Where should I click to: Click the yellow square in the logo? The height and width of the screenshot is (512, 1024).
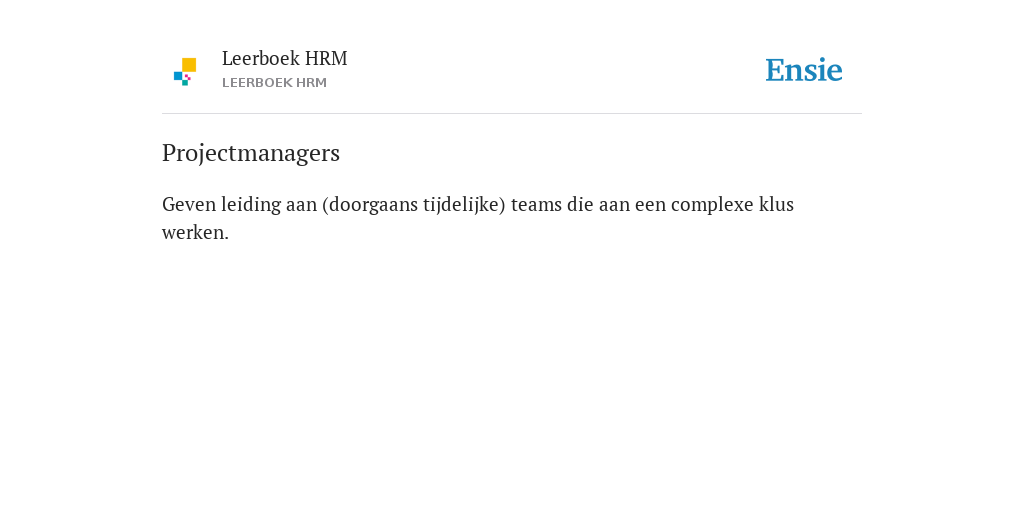[x=189, y=65]
